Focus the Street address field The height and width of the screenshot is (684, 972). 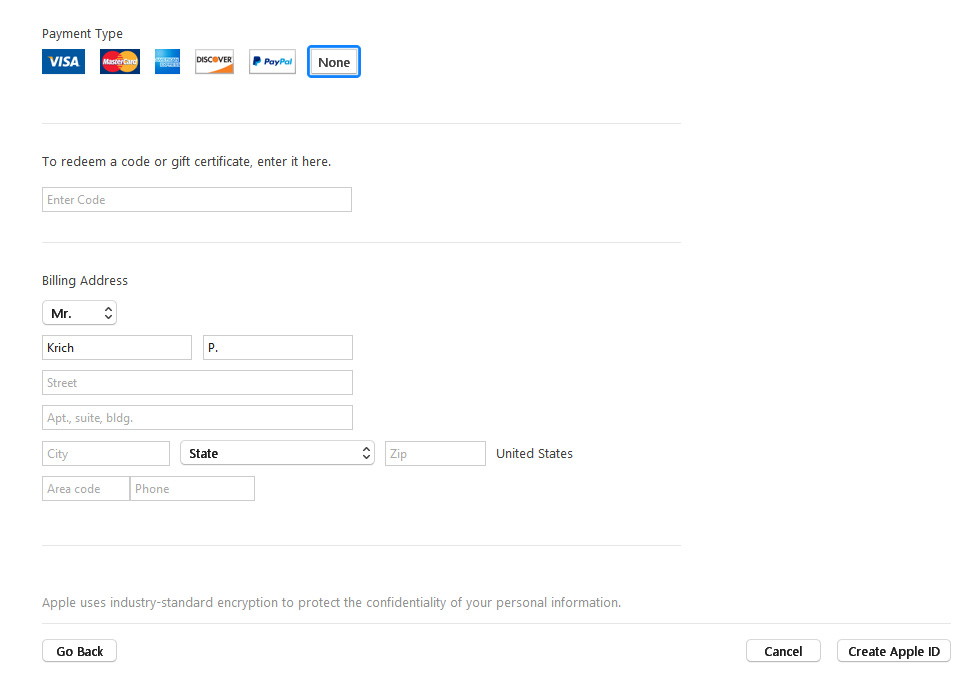pos(197,383)
